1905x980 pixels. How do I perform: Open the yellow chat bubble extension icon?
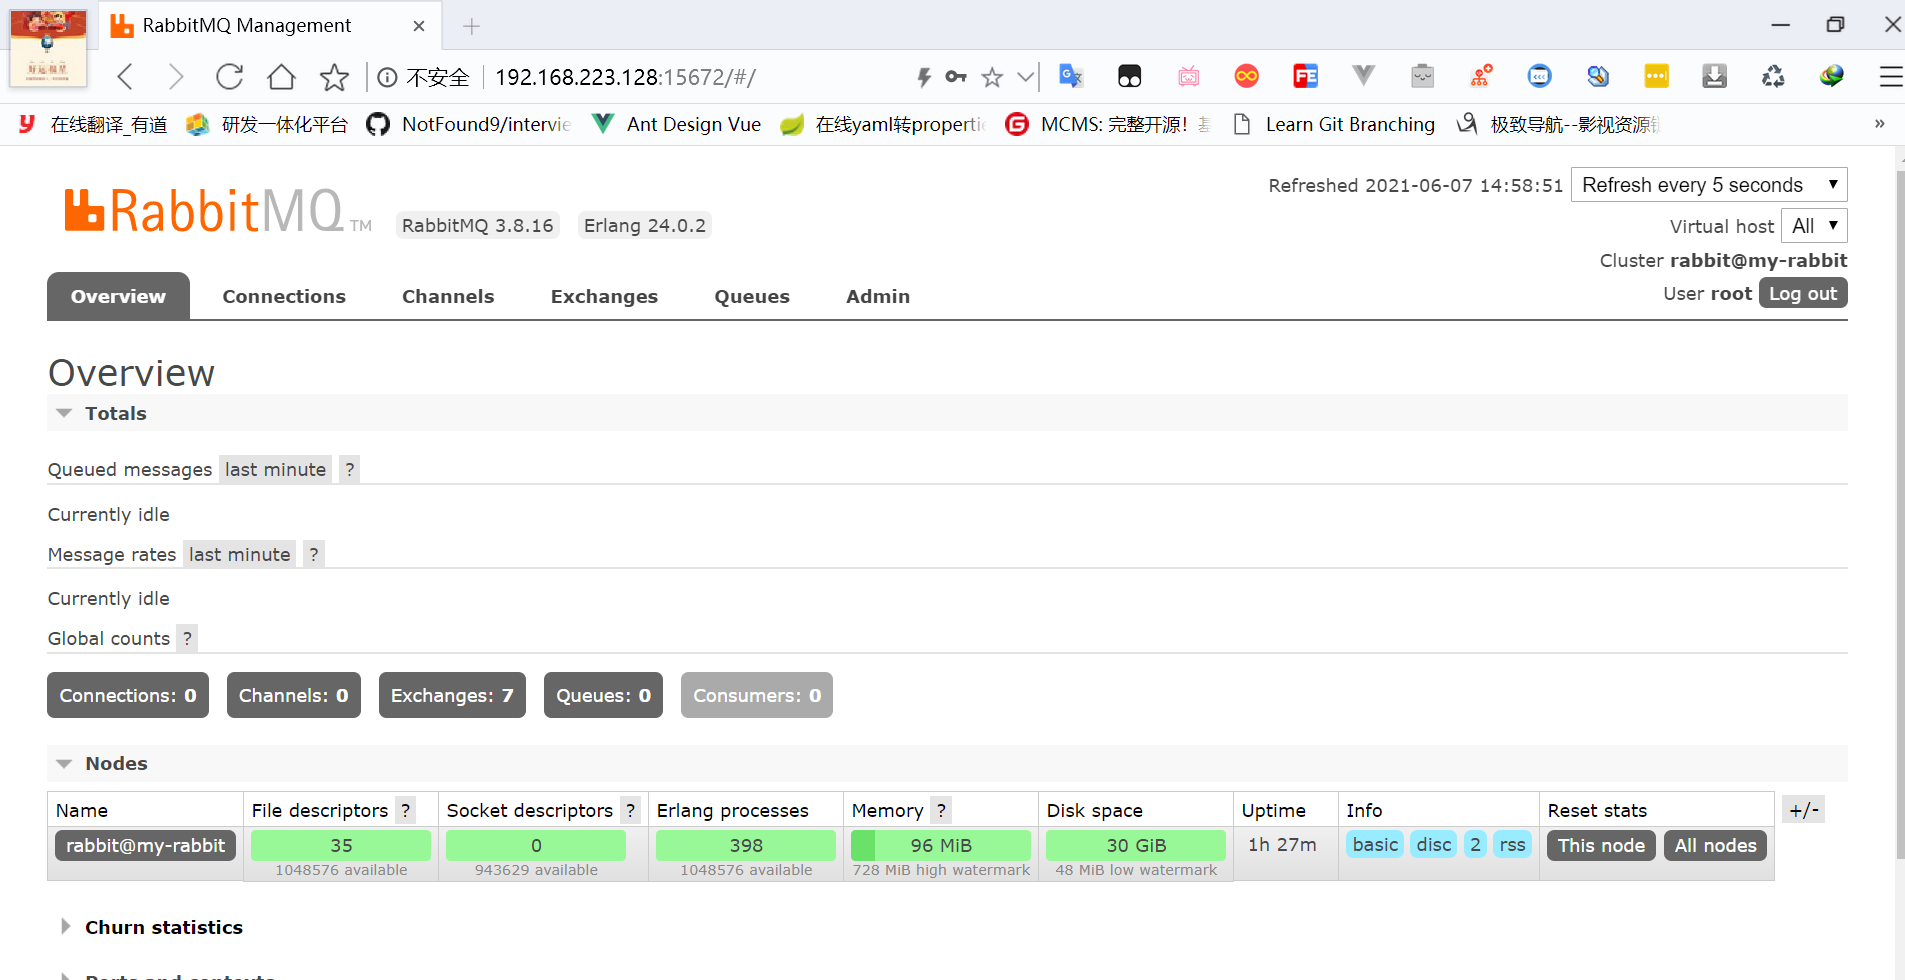click(1656, 76)
